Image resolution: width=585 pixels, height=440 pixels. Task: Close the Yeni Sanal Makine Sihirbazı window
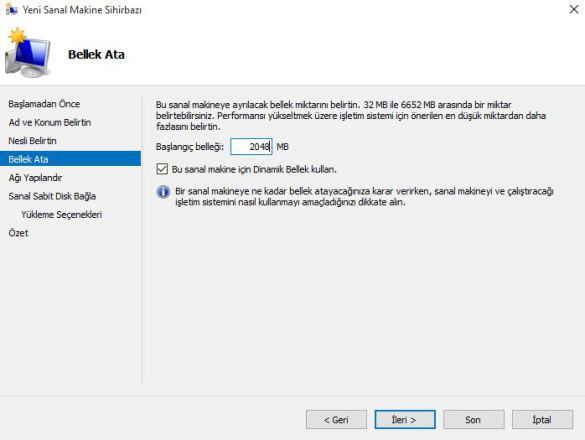tap(574, 9)
